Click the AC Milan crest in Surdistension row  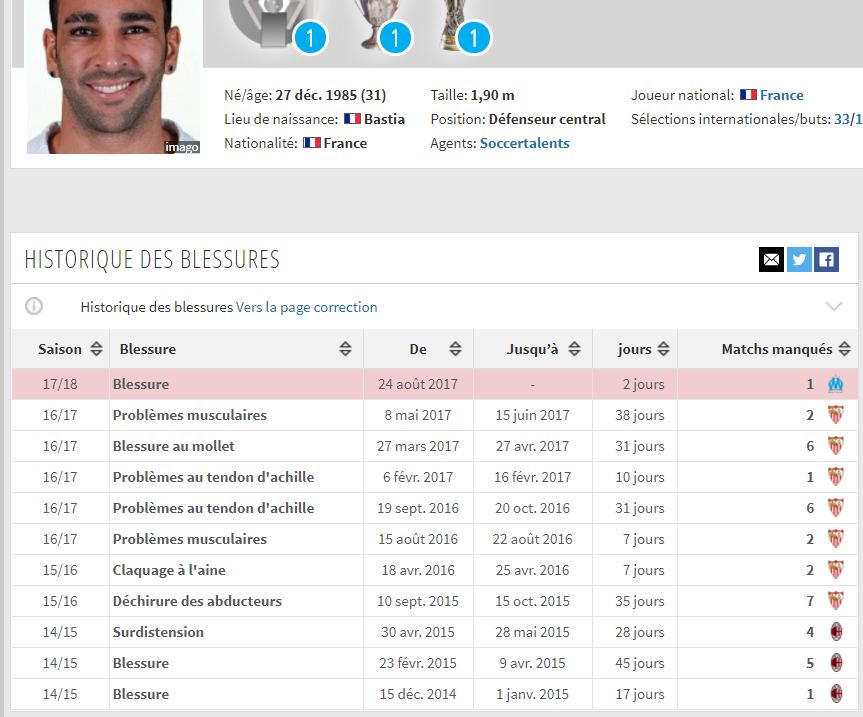836,632
